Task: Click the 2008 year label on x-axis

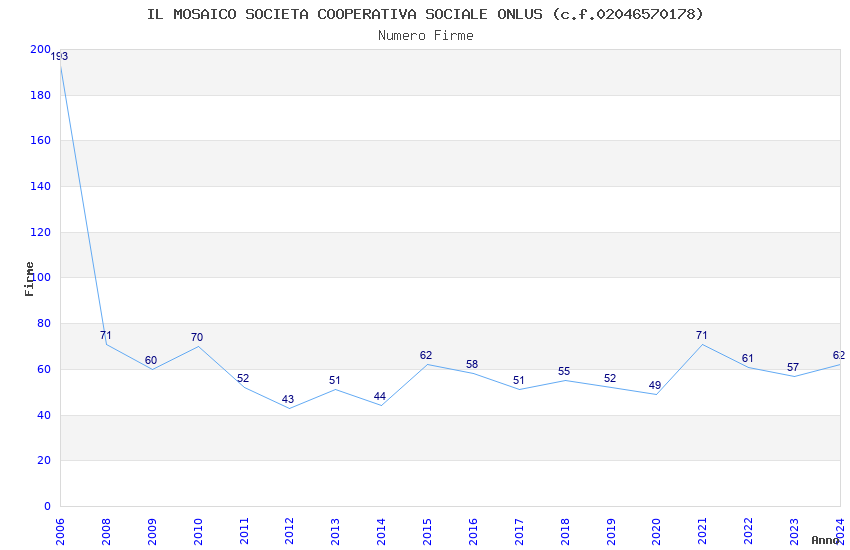Action: click(106, 532)
